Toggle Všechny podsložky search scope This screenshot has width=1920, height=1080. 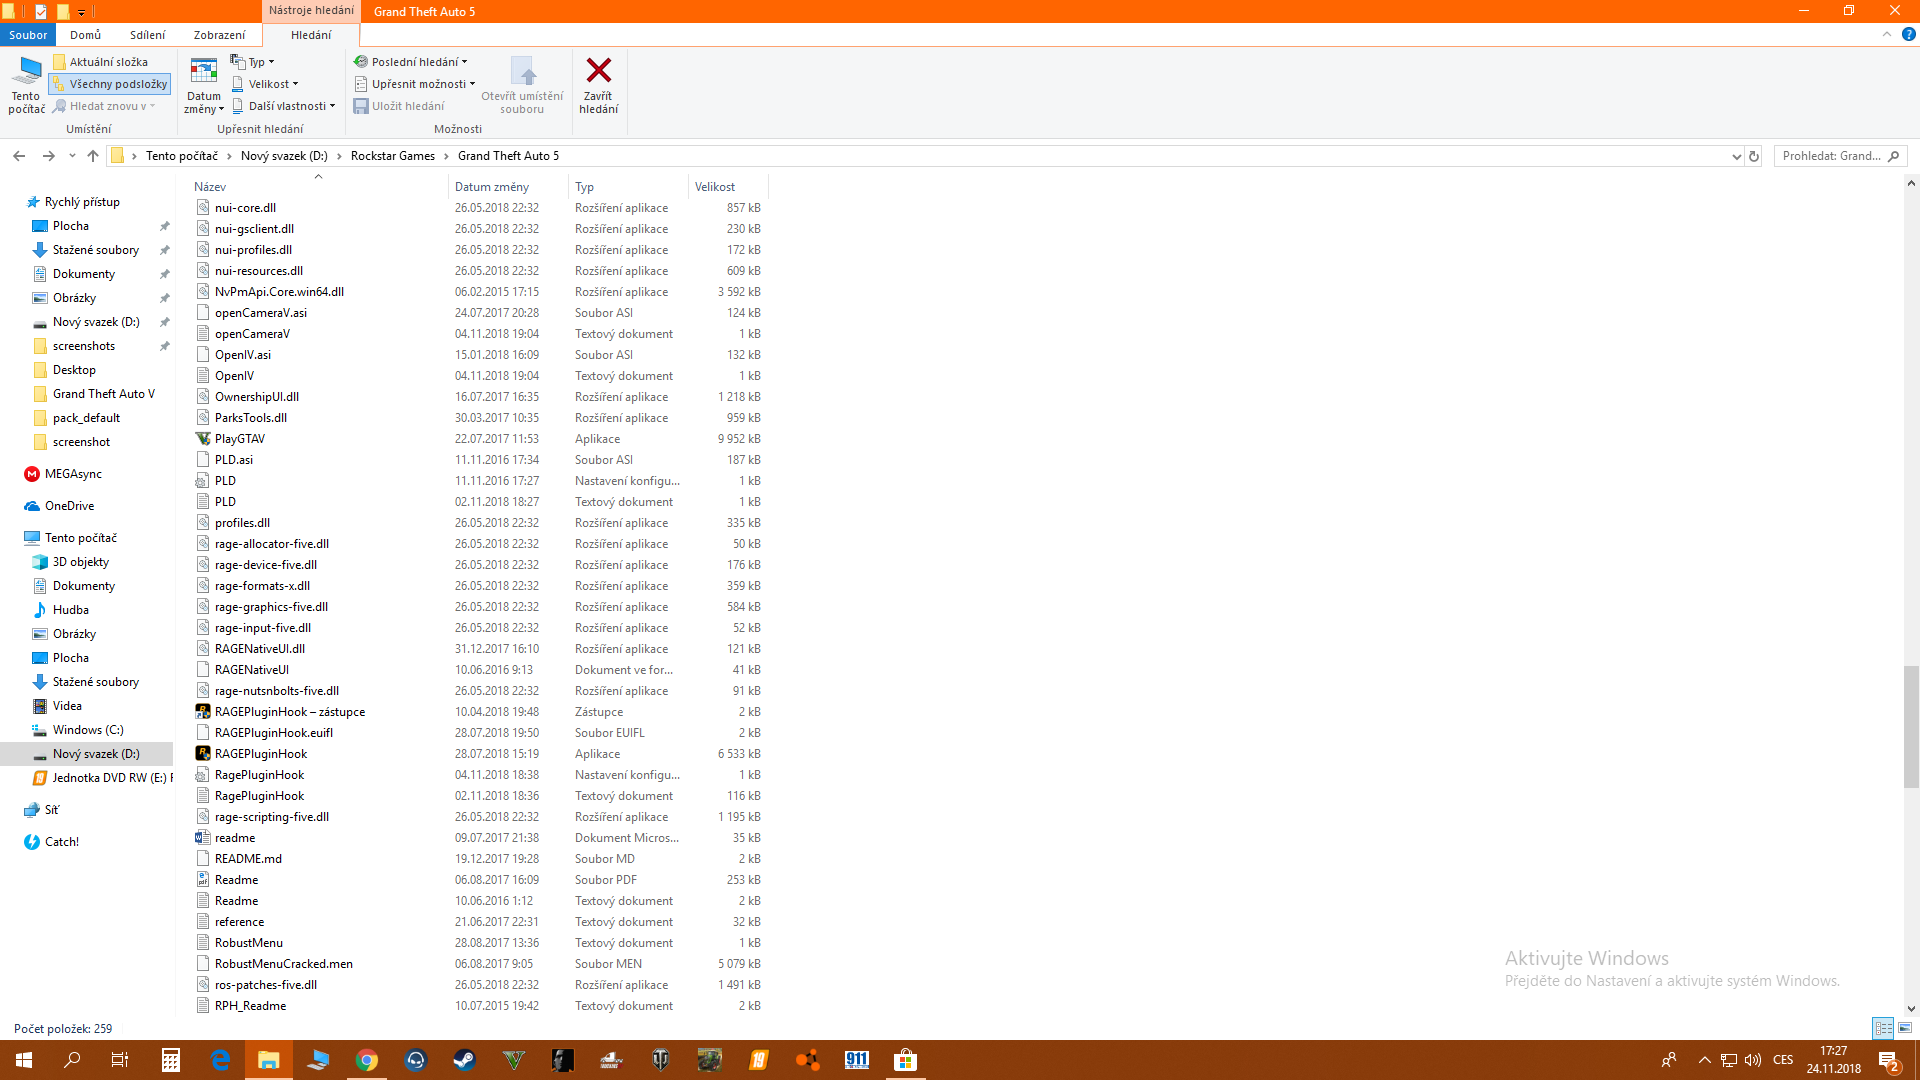[x=110, y=84]
